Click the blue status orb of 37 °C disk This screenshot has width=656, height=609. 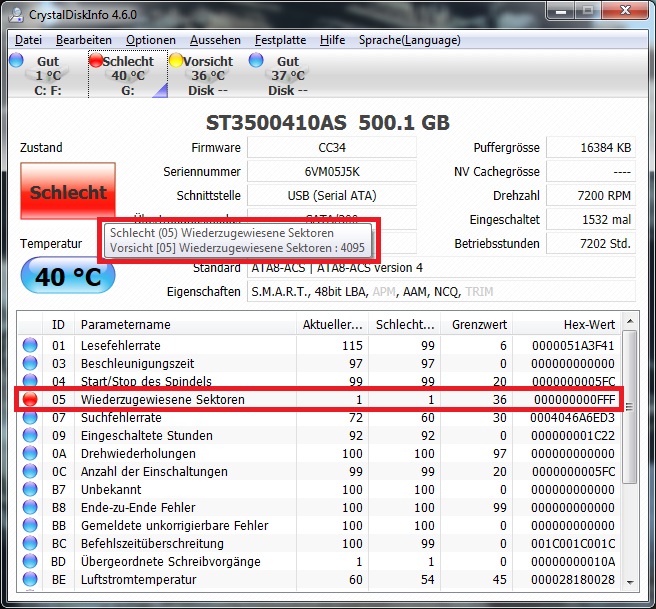(x=256, y=60)
